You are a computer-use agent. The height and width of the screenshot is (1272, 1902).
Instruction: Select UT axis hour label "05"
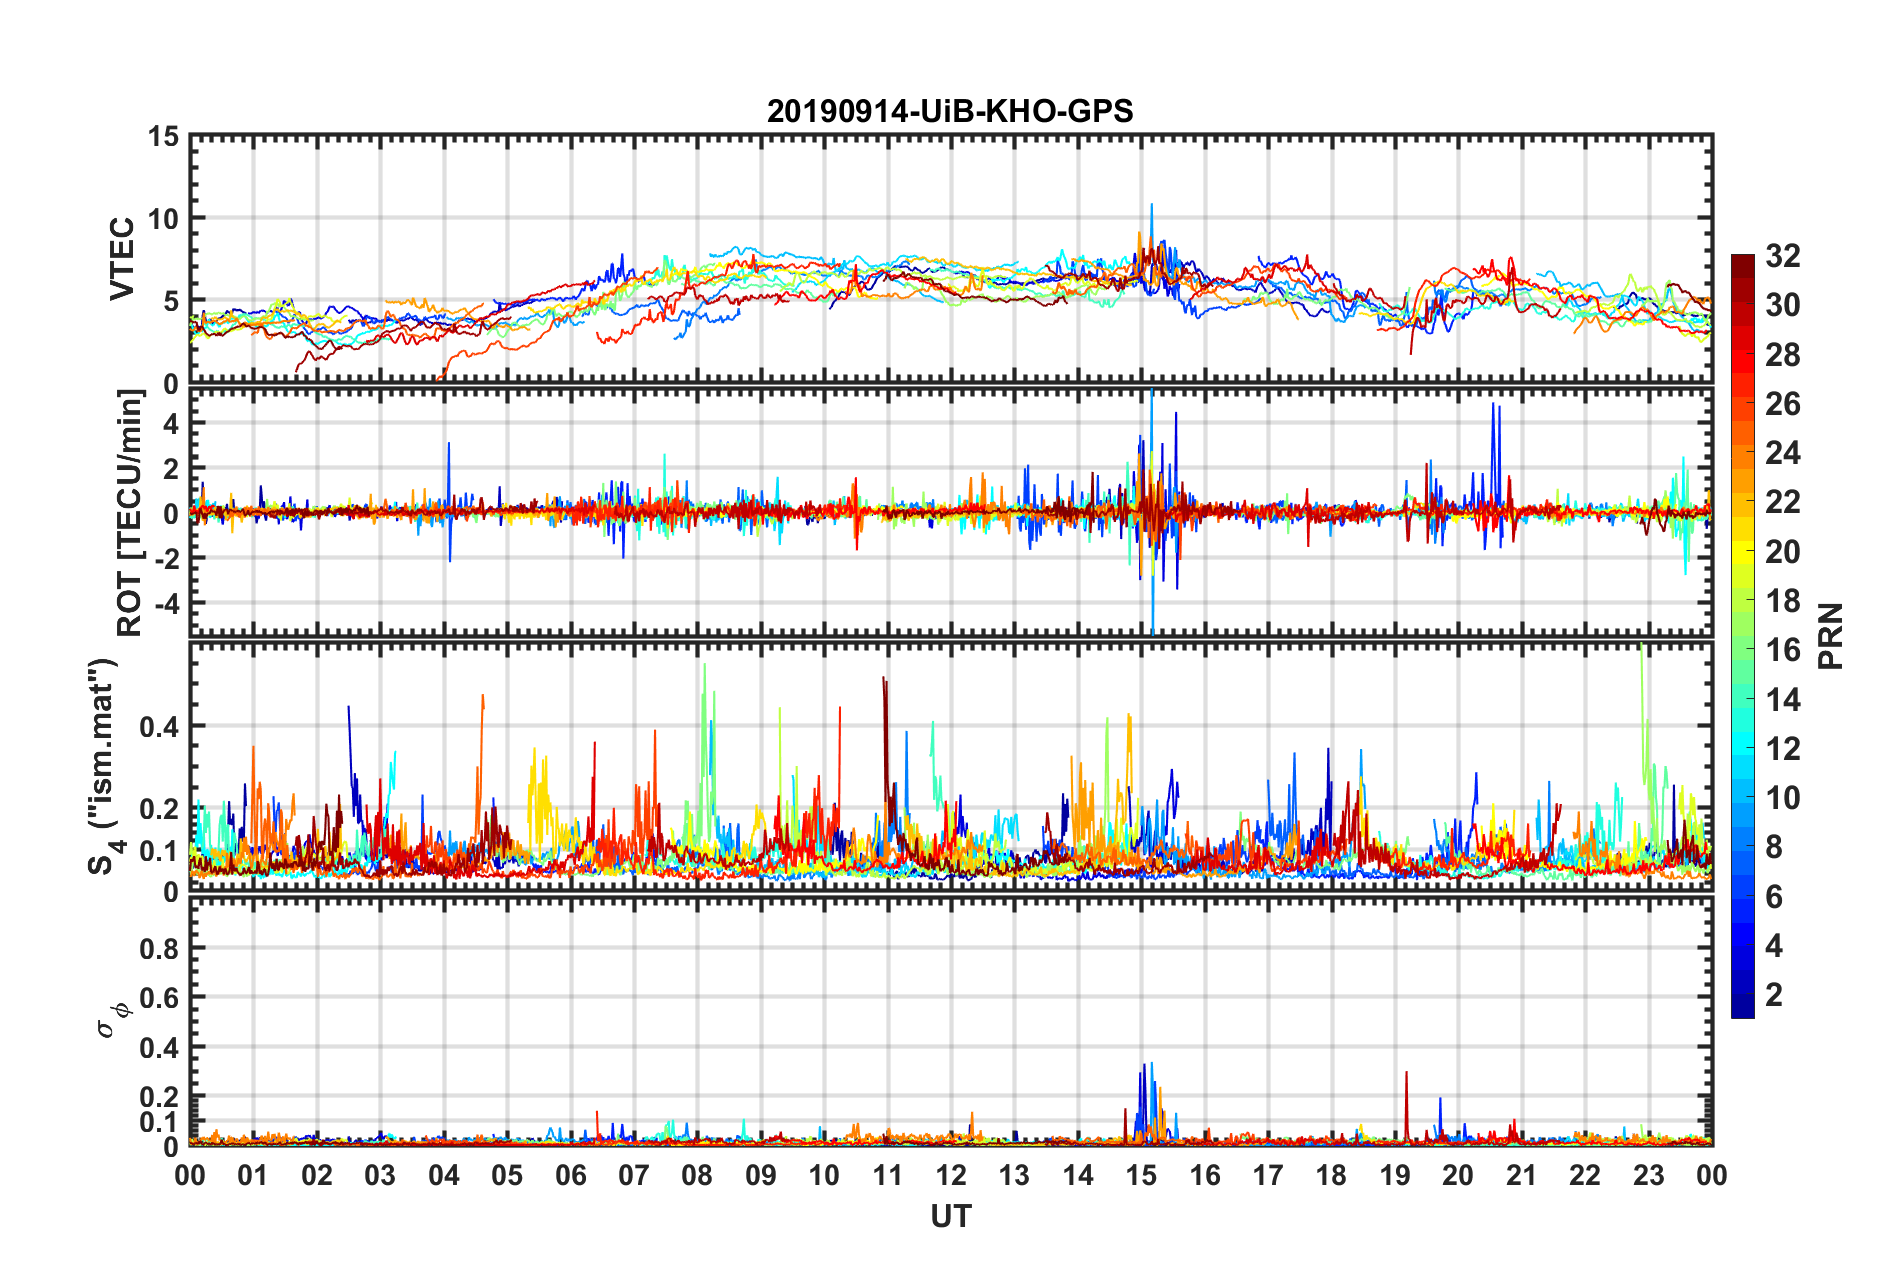[507, 1175]
